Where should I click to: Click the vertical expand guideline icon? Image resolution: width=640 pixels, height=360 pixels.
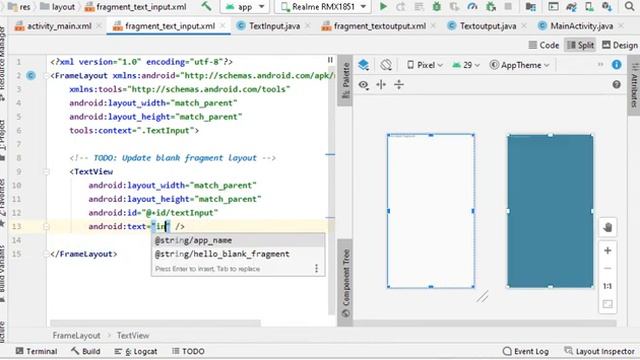pos(399,85)
